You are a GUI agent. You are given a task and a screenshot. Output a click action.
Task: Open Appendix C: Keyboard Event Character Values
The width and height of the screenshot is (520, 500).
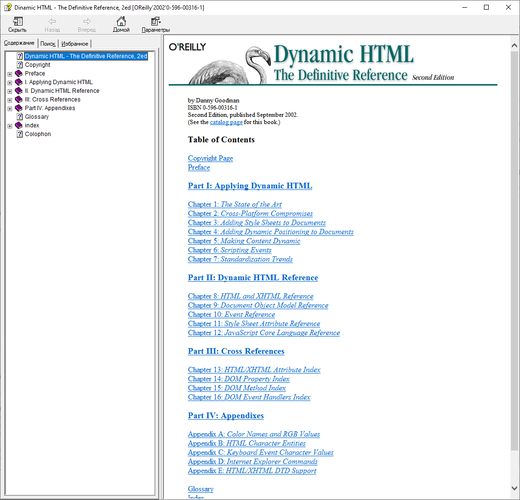click(x=261, y=452)
